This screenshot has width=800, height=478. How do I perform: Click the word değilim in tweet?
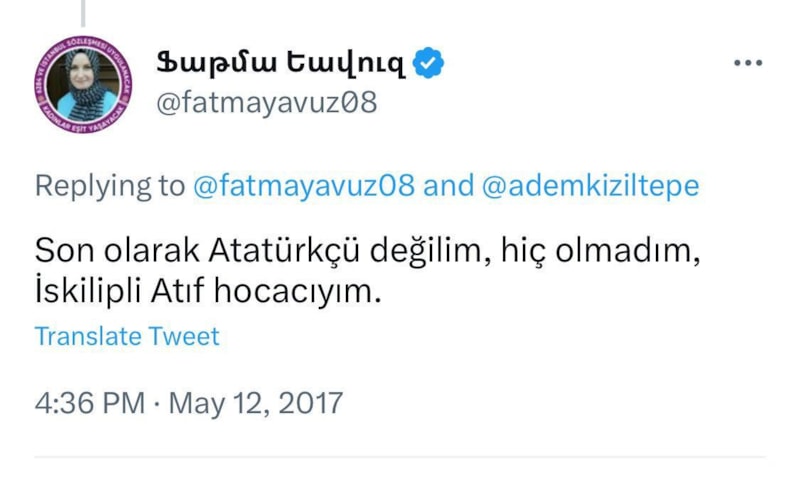pyautogui.click(x=431, y=250)
